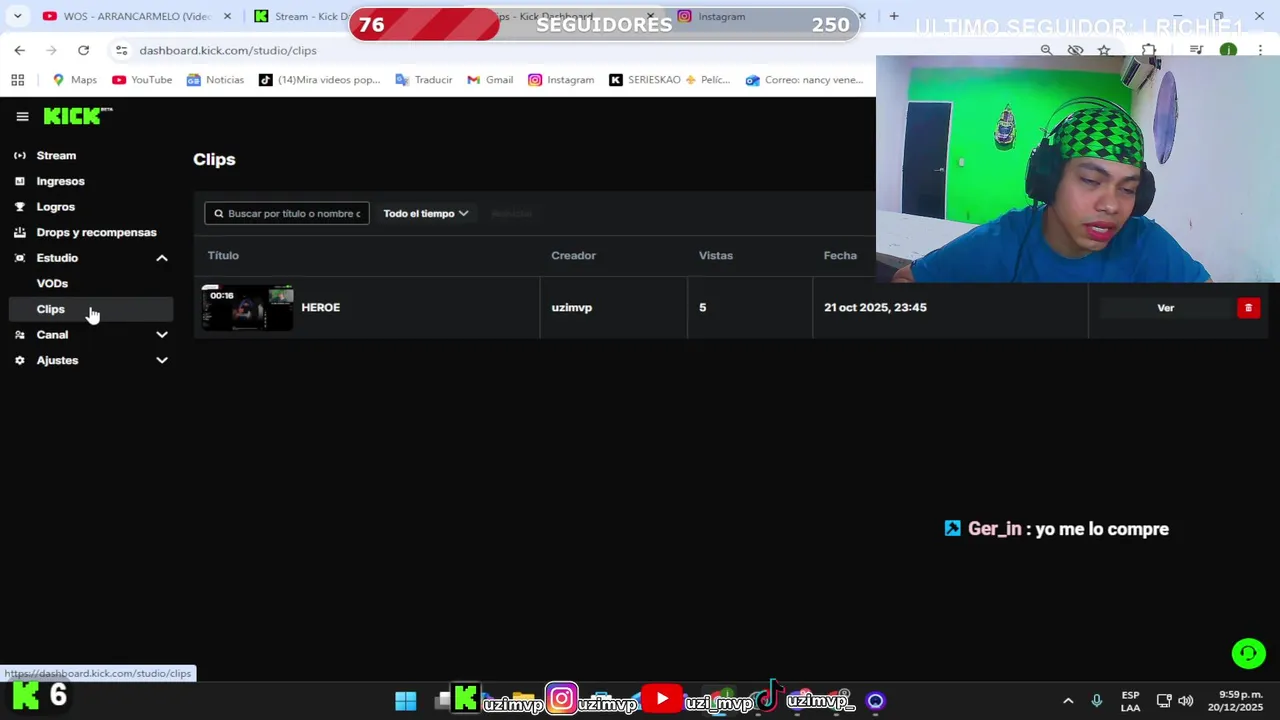Click the date 21 oct 2025, 23:45
Screen dimensions: 1280x720
[875, 308]
